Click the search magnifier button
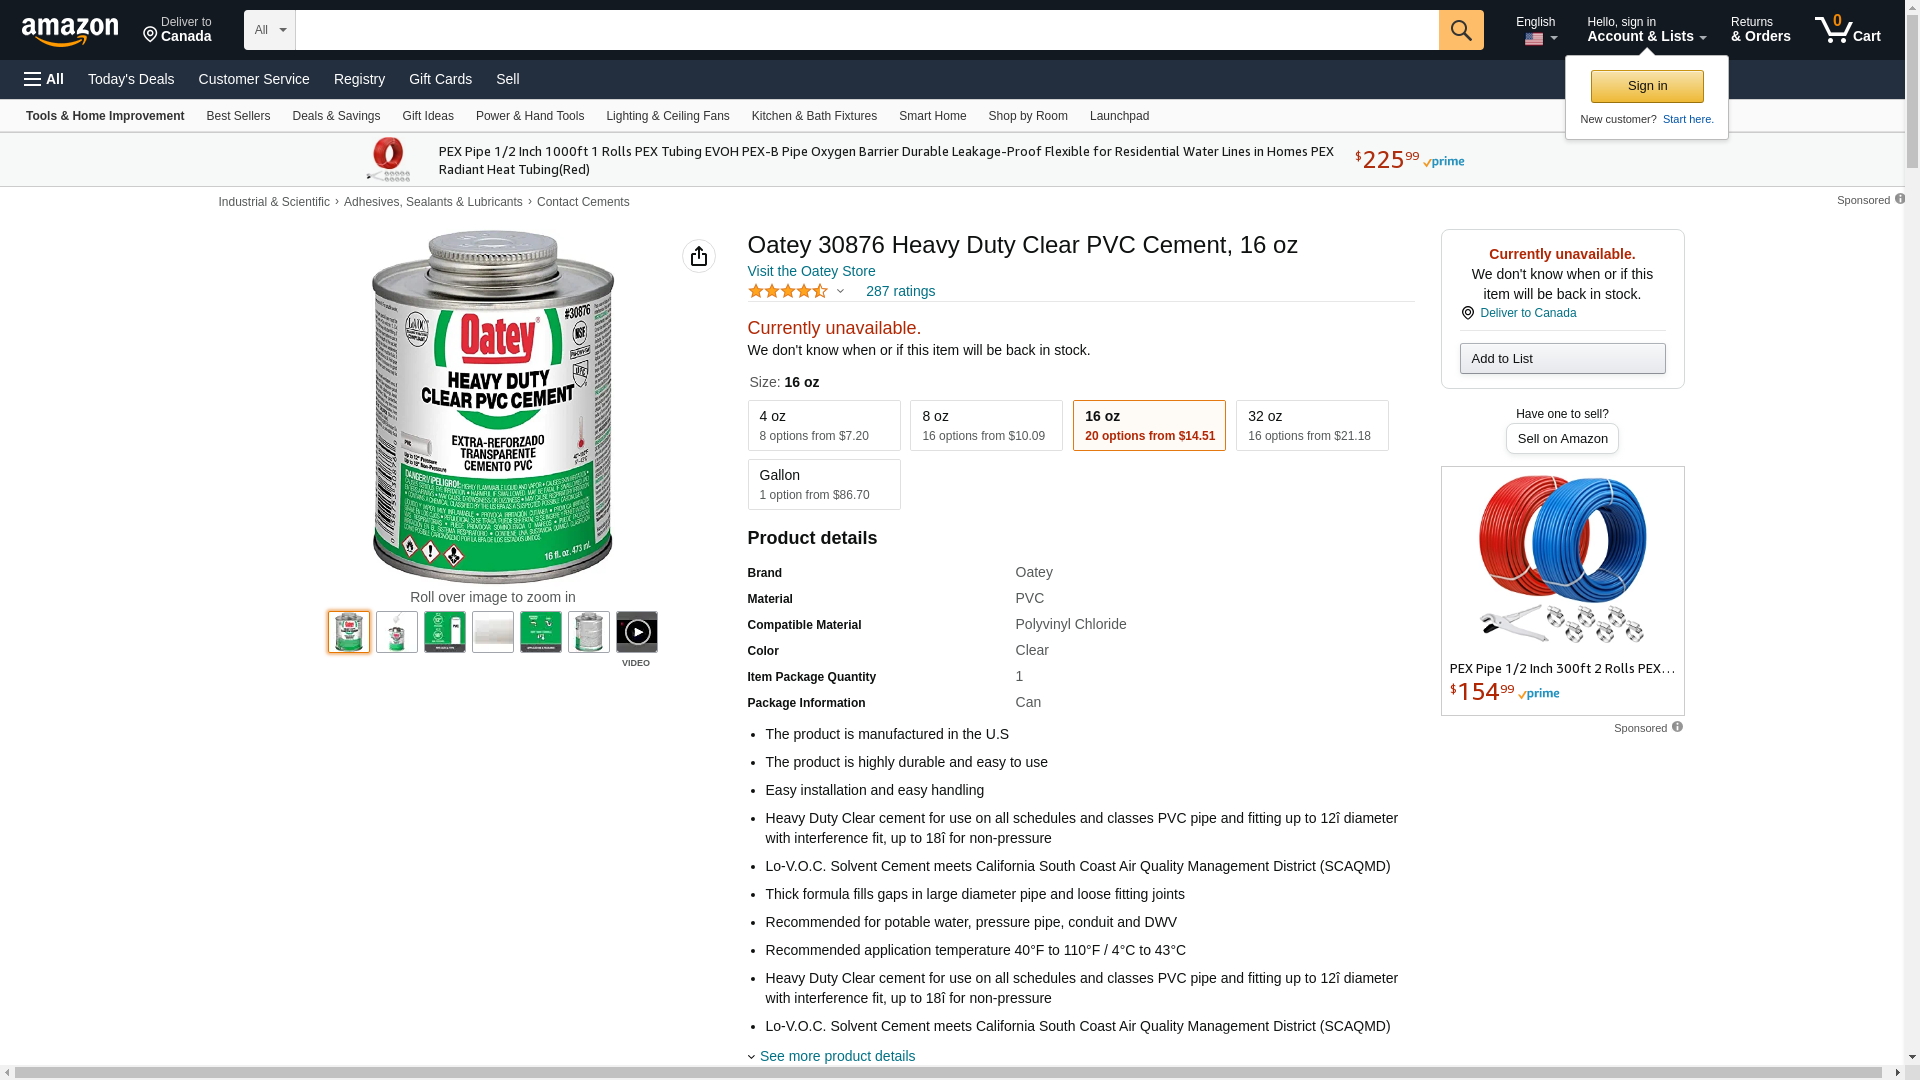 point(1461,30)
